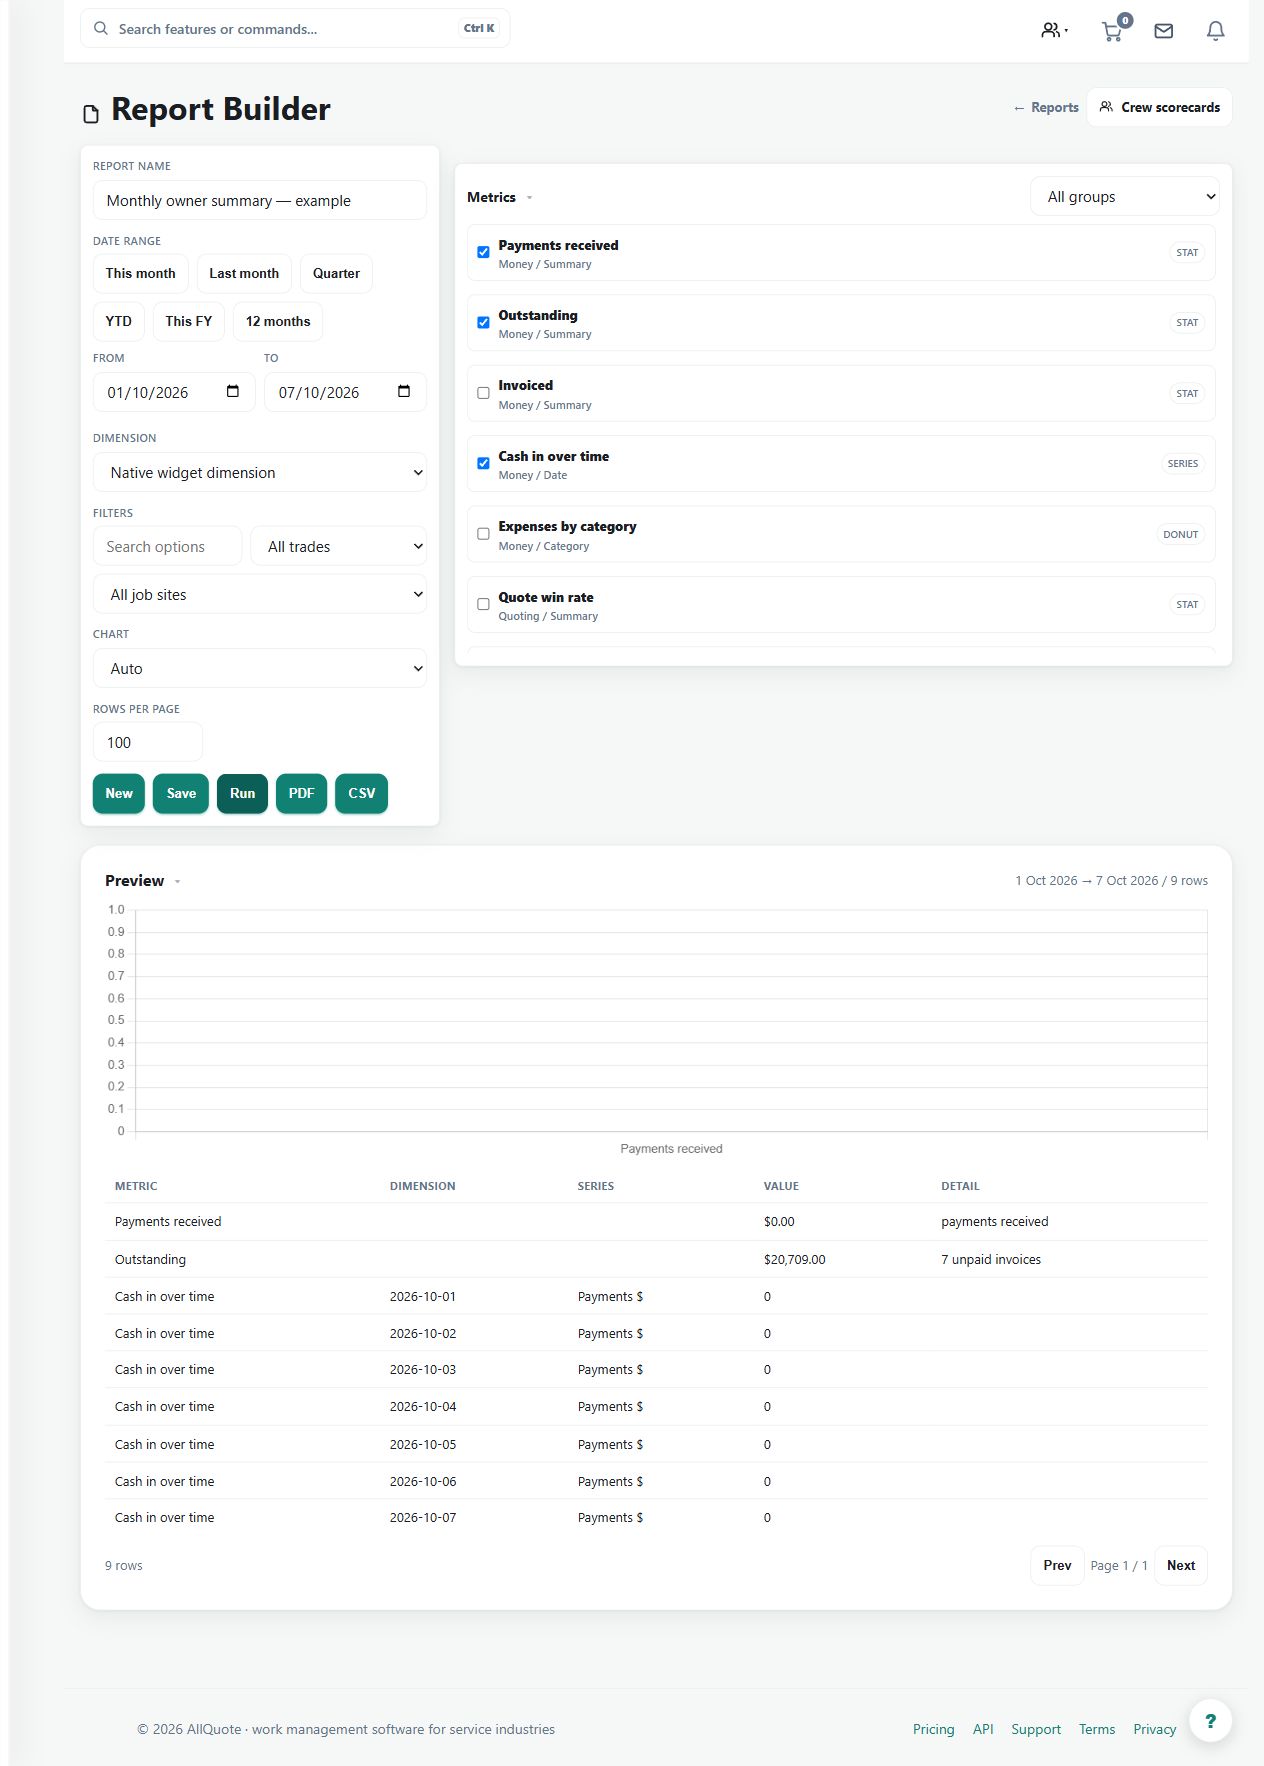1264x1766 pixels.
Task: Open the All trades filter dropdown
Action: click(339, 546)
